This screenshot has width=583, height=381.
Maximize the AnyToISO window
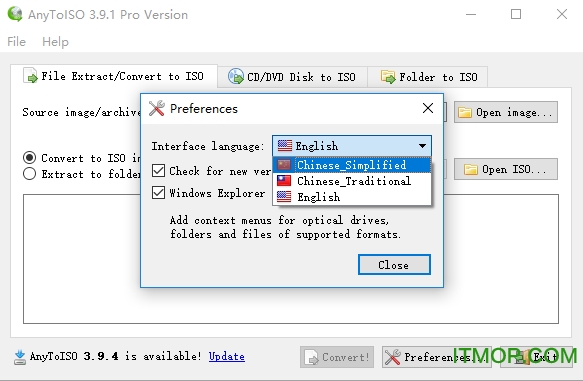[x=516, y=14]
